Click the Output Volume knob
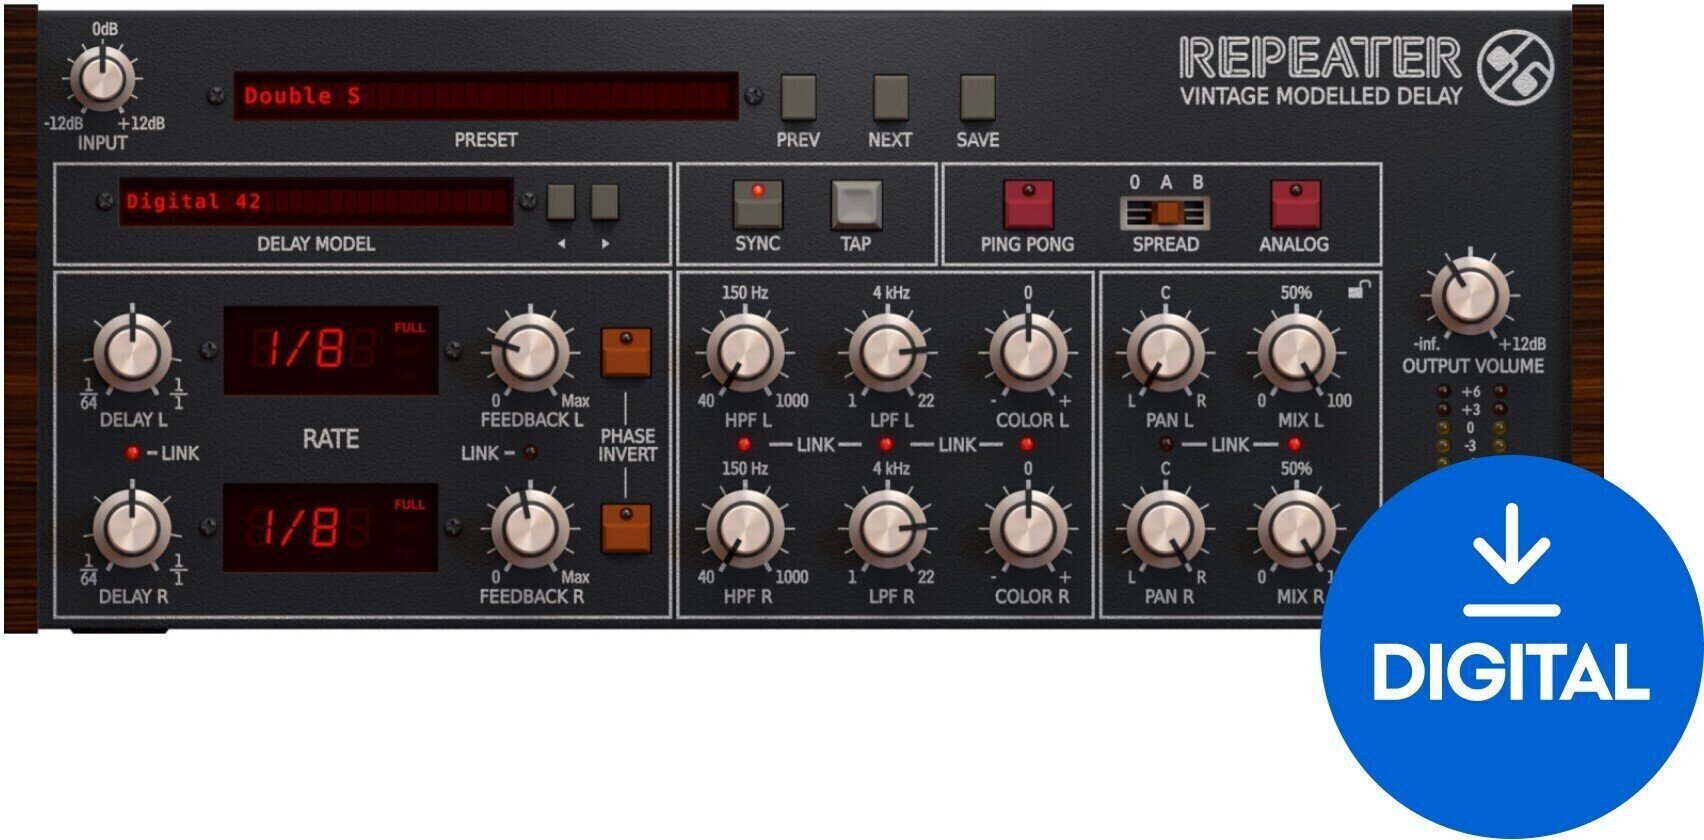This screenshot has height=840, width=1704. tap(1469, 297)
